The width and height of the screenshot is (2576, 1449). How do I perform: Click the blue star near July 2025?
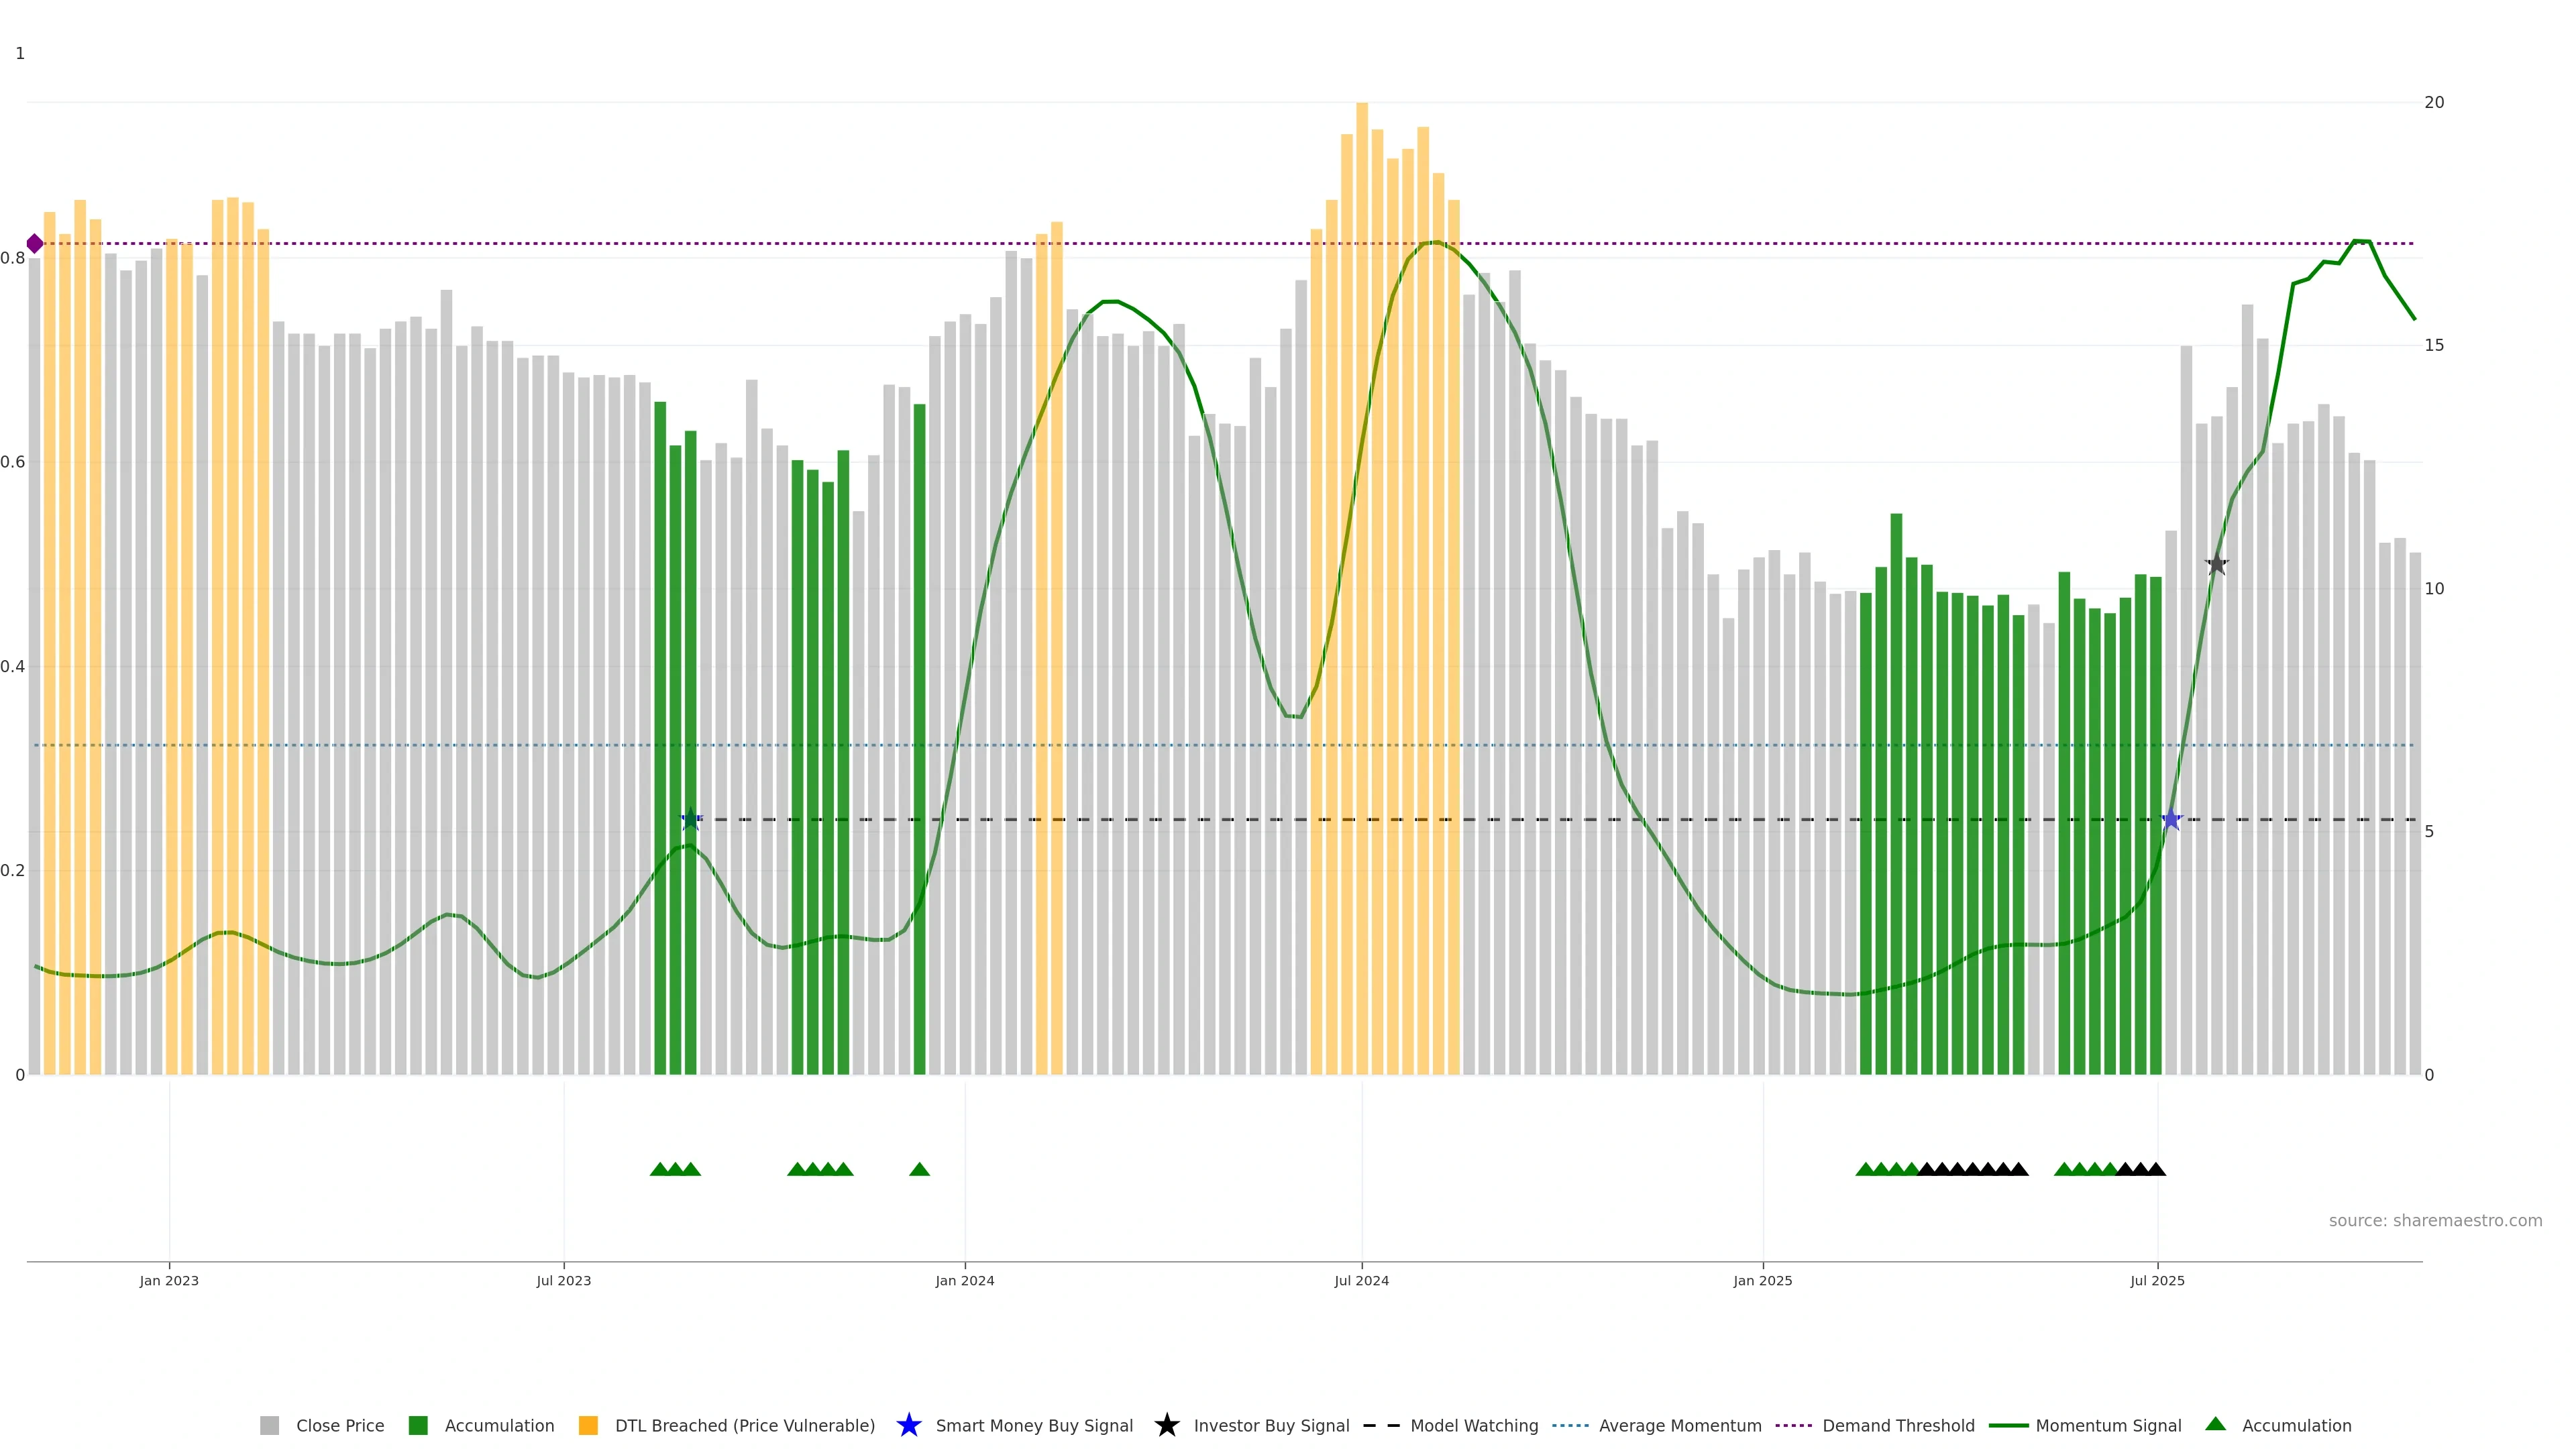pyautogui.click(x=2171, y=820)
